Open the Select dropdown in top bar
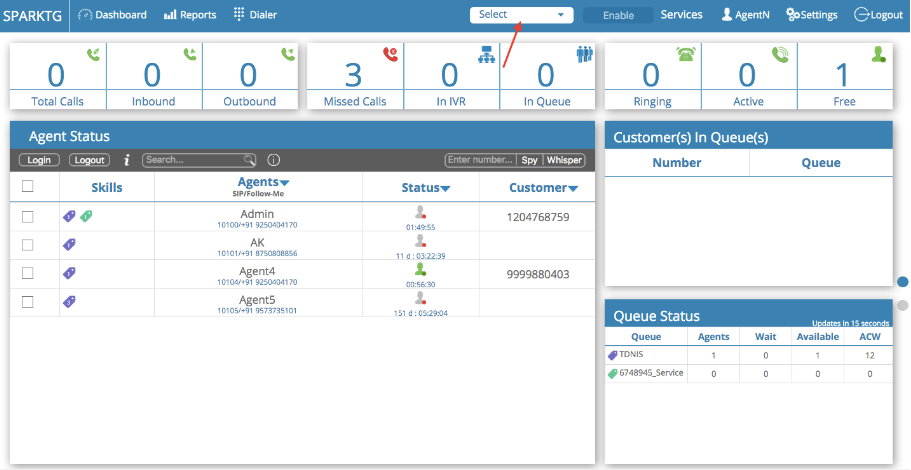The height and width of the screenshot is (470, 911). point(521,15)
